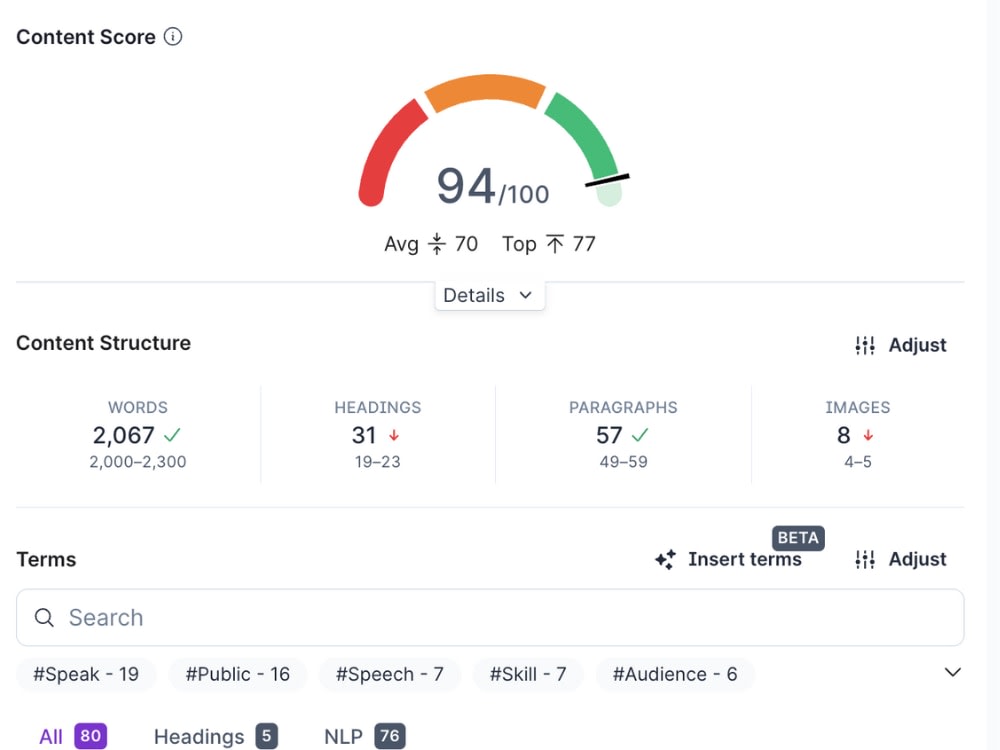This screenshot has height=750, width=1000.
Task: Click the red arrow beside headings count
Action: pos(394,436)
